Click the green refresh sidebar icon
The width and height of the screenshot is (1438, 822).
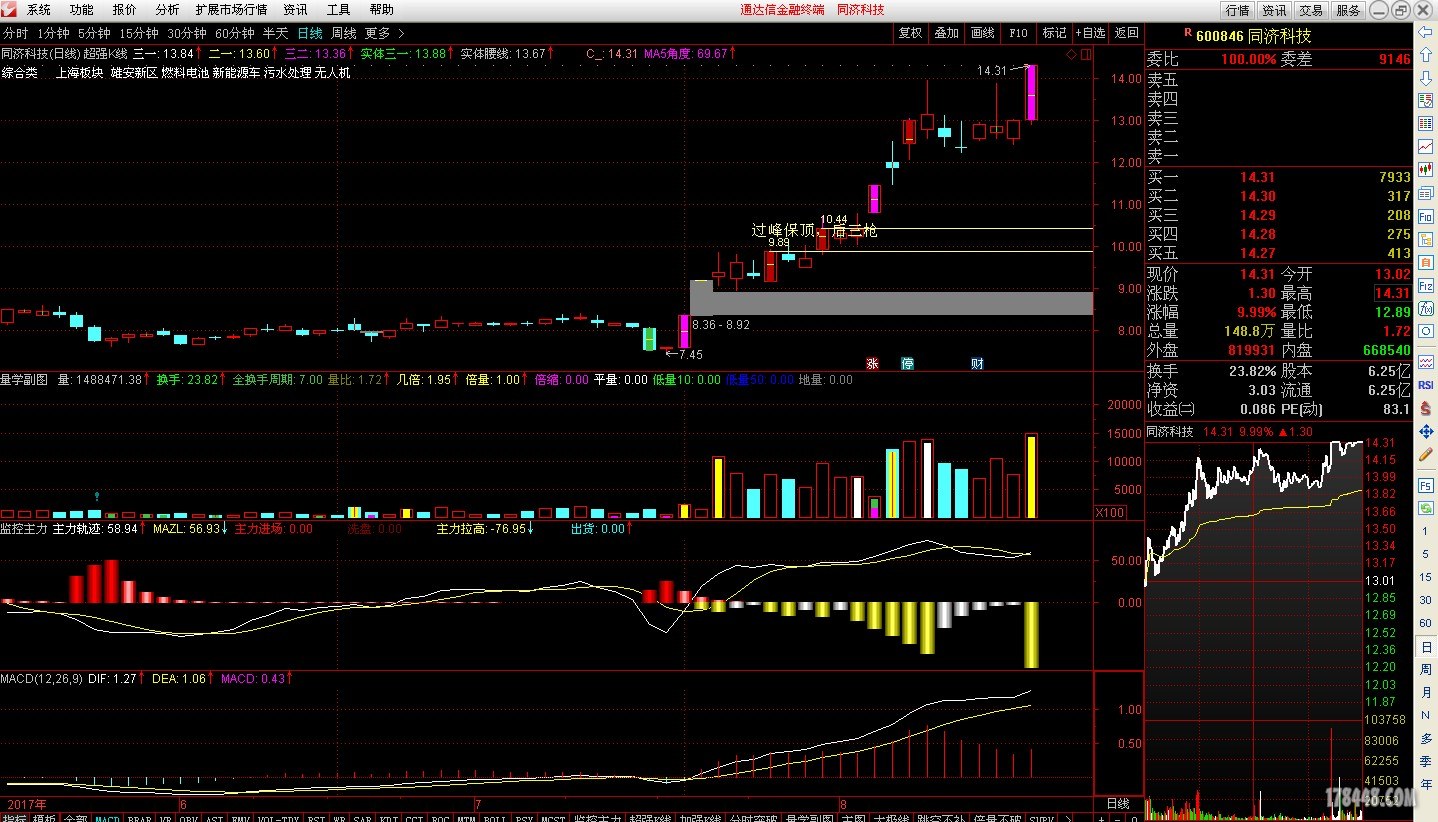1426,508
